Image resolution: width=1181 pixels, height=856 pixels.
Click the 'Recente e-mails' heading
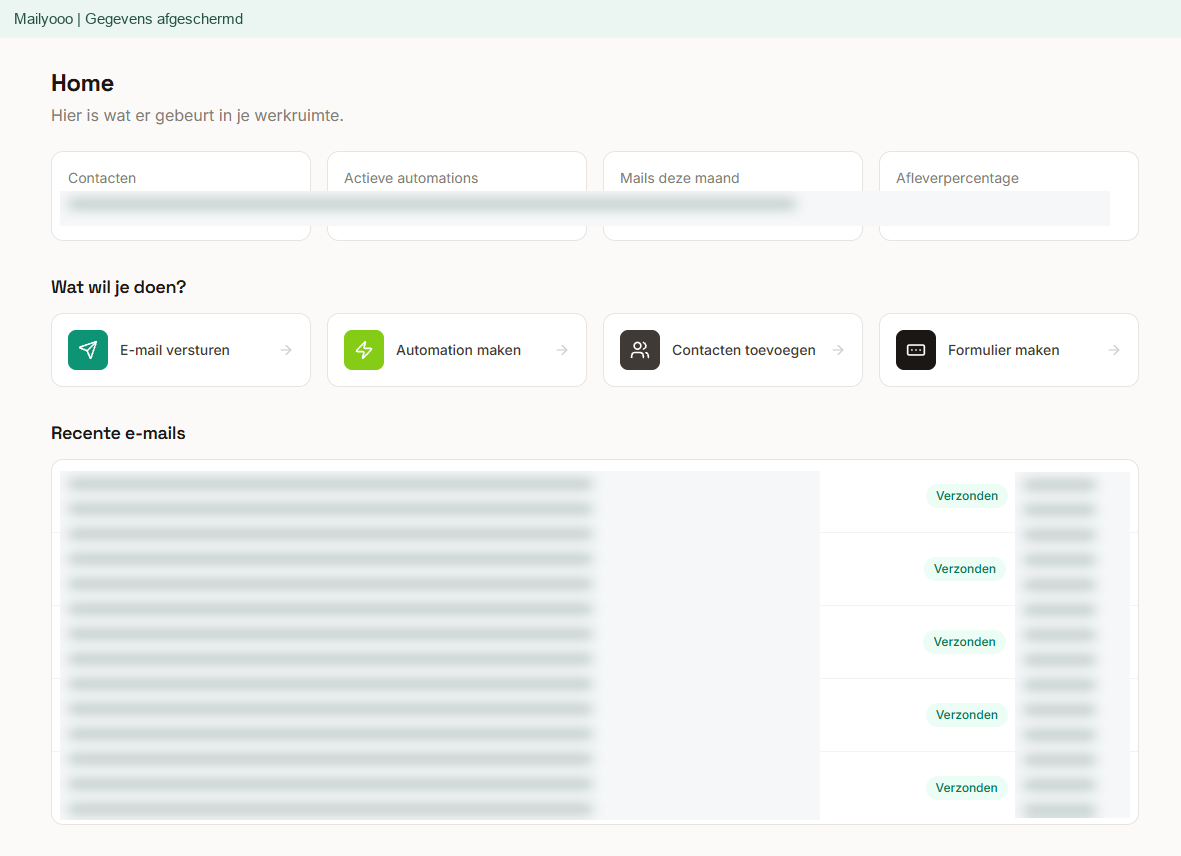(x=118, y=433)
